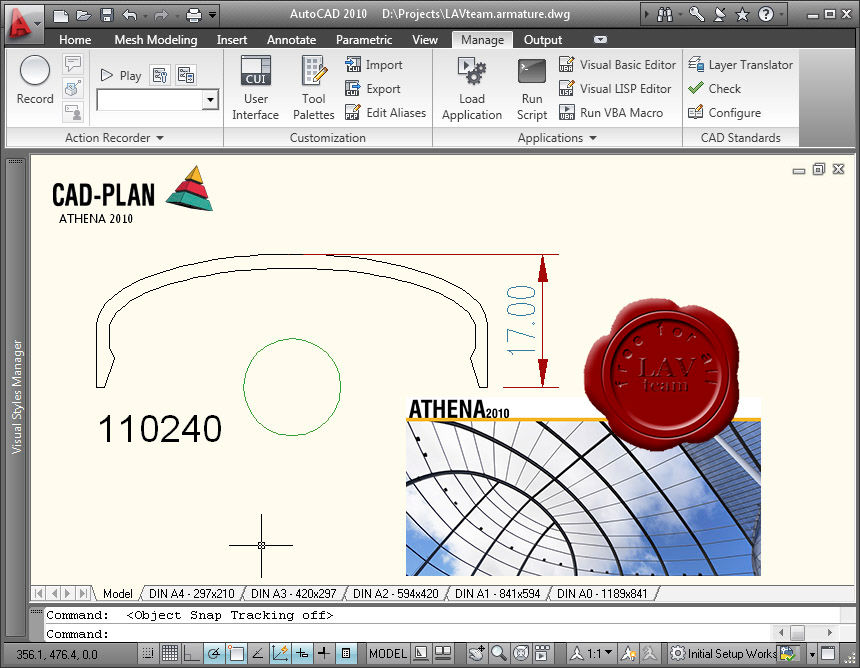Open Tool Palettes customization
This screenshot has height=668, width=860.
(313, 88)
